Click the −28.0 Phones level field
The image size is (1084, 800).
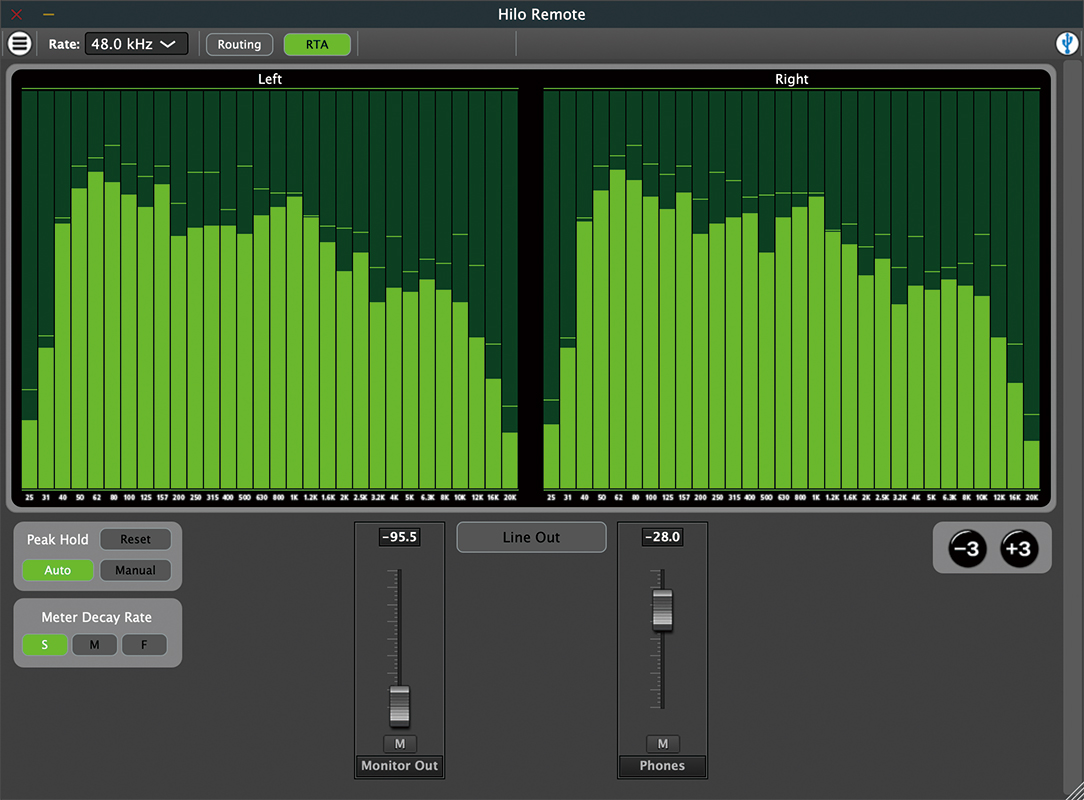pyautogui.click(x=662, y=537)
